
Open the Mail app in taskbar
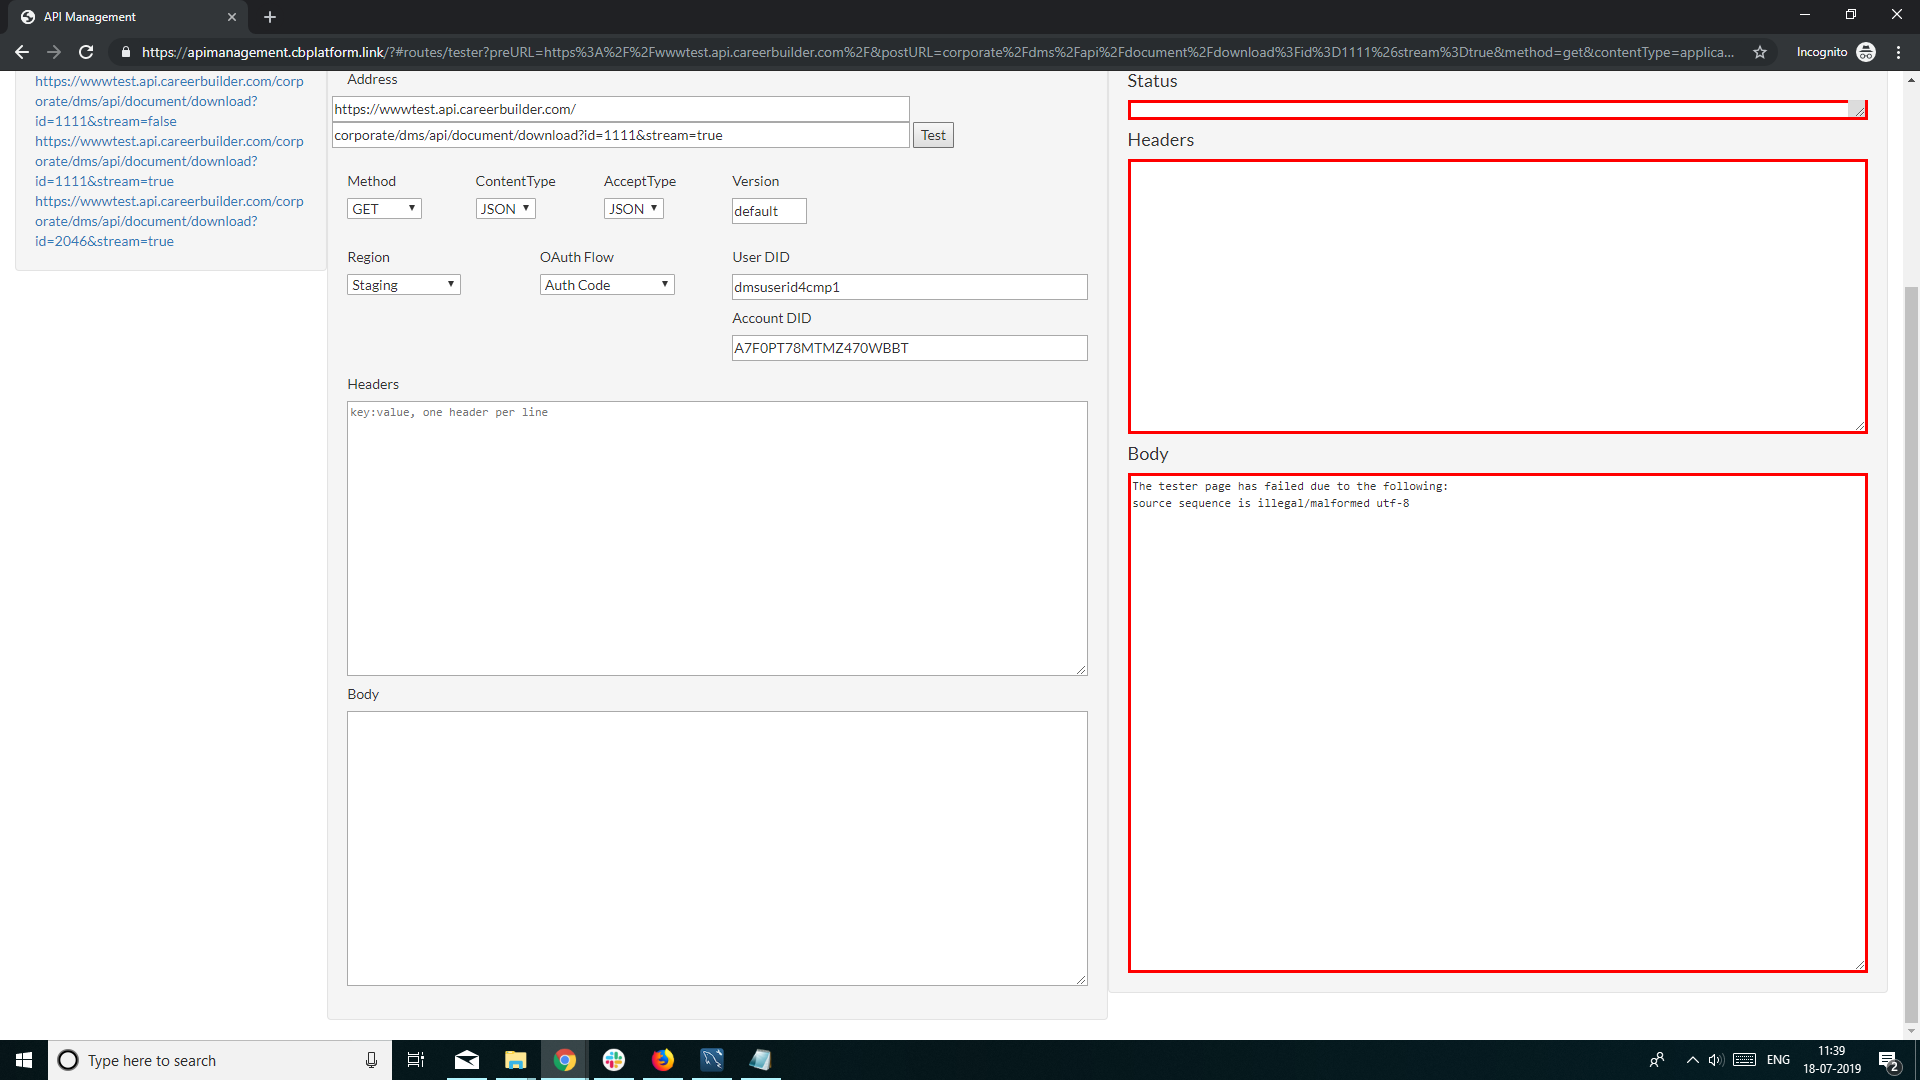[x=466, y=1060]
